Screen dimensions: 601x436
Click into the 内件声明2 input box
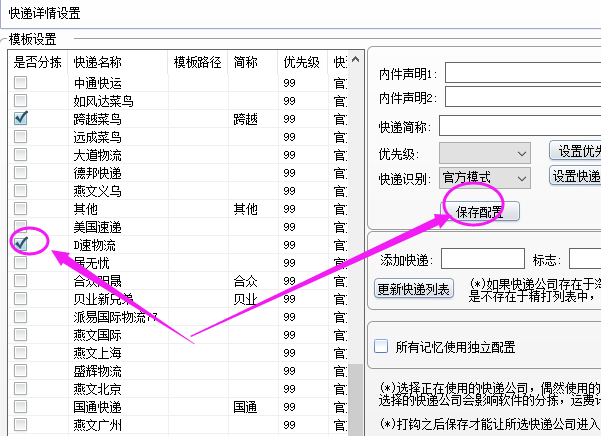[522, 98]
